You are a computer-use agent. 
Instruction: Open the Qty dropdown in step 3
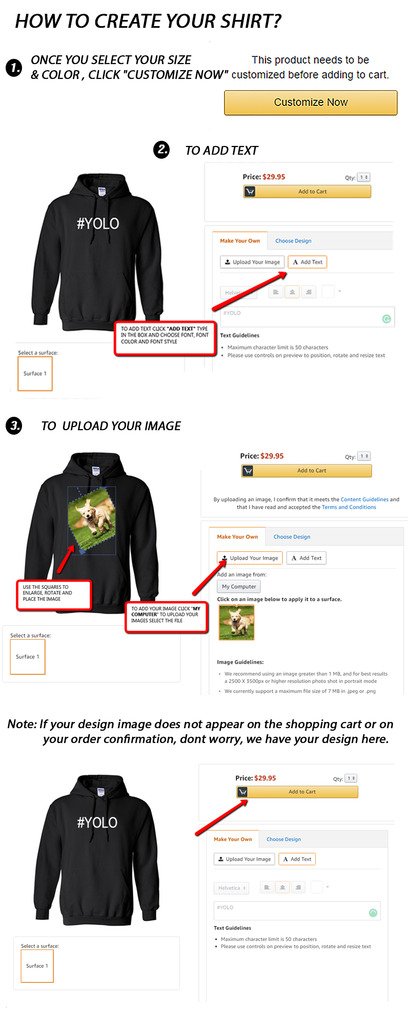pos(365,456)
